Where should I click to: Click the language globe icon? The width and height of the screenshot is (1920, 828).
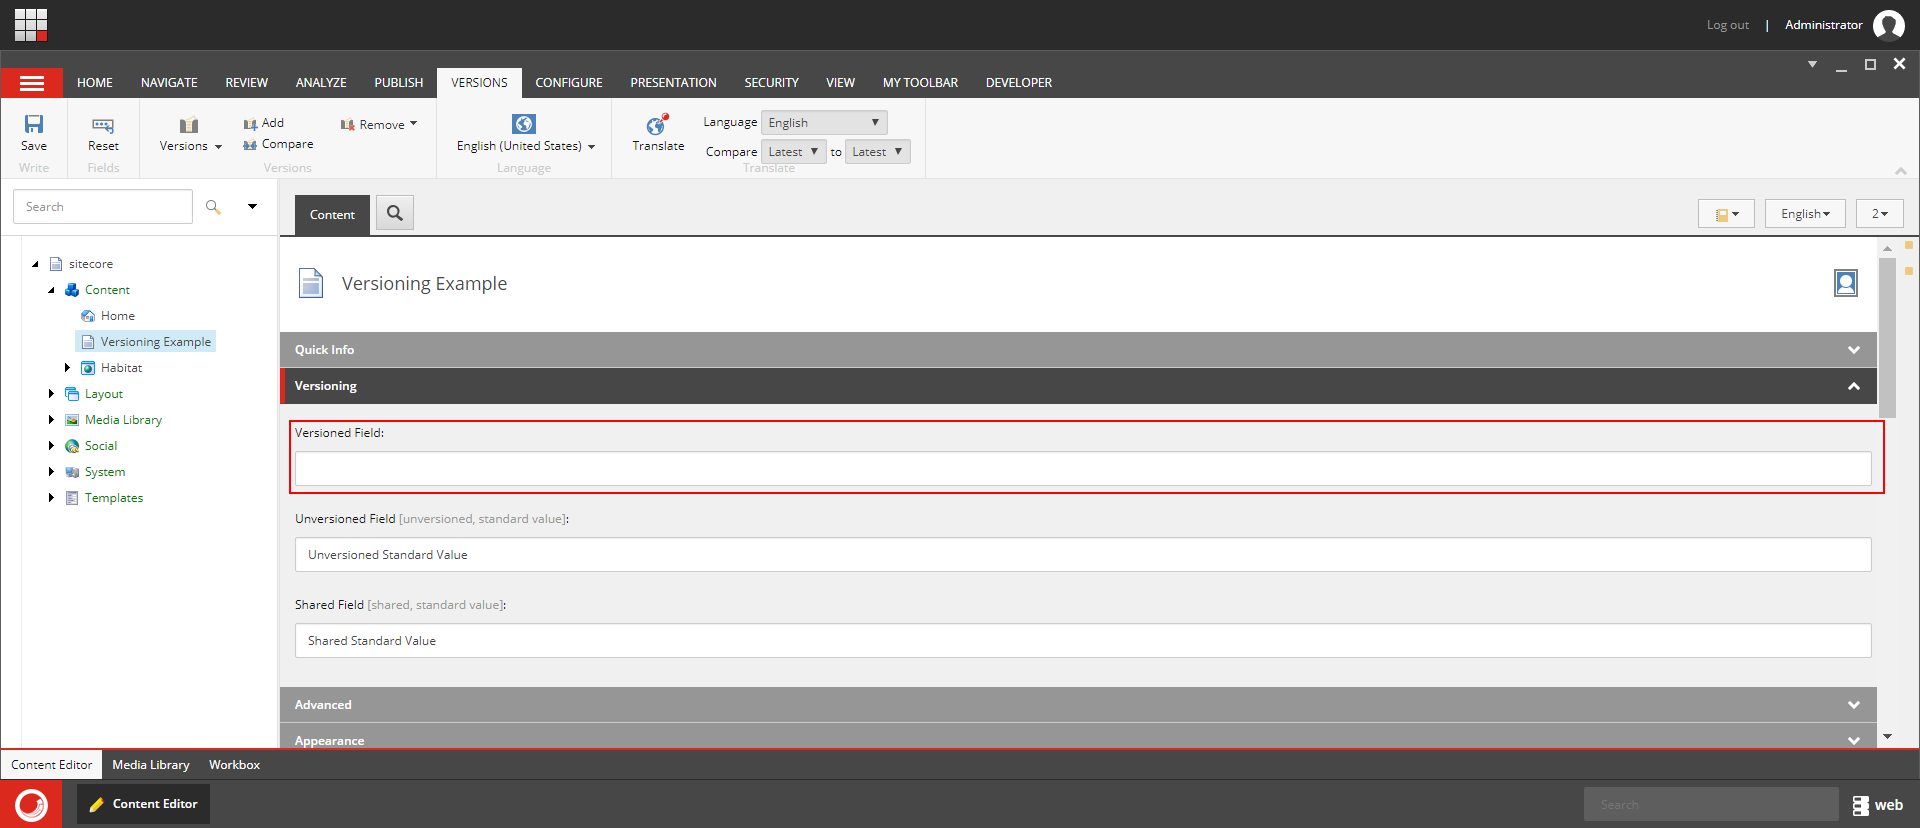(x=524, y=124)
